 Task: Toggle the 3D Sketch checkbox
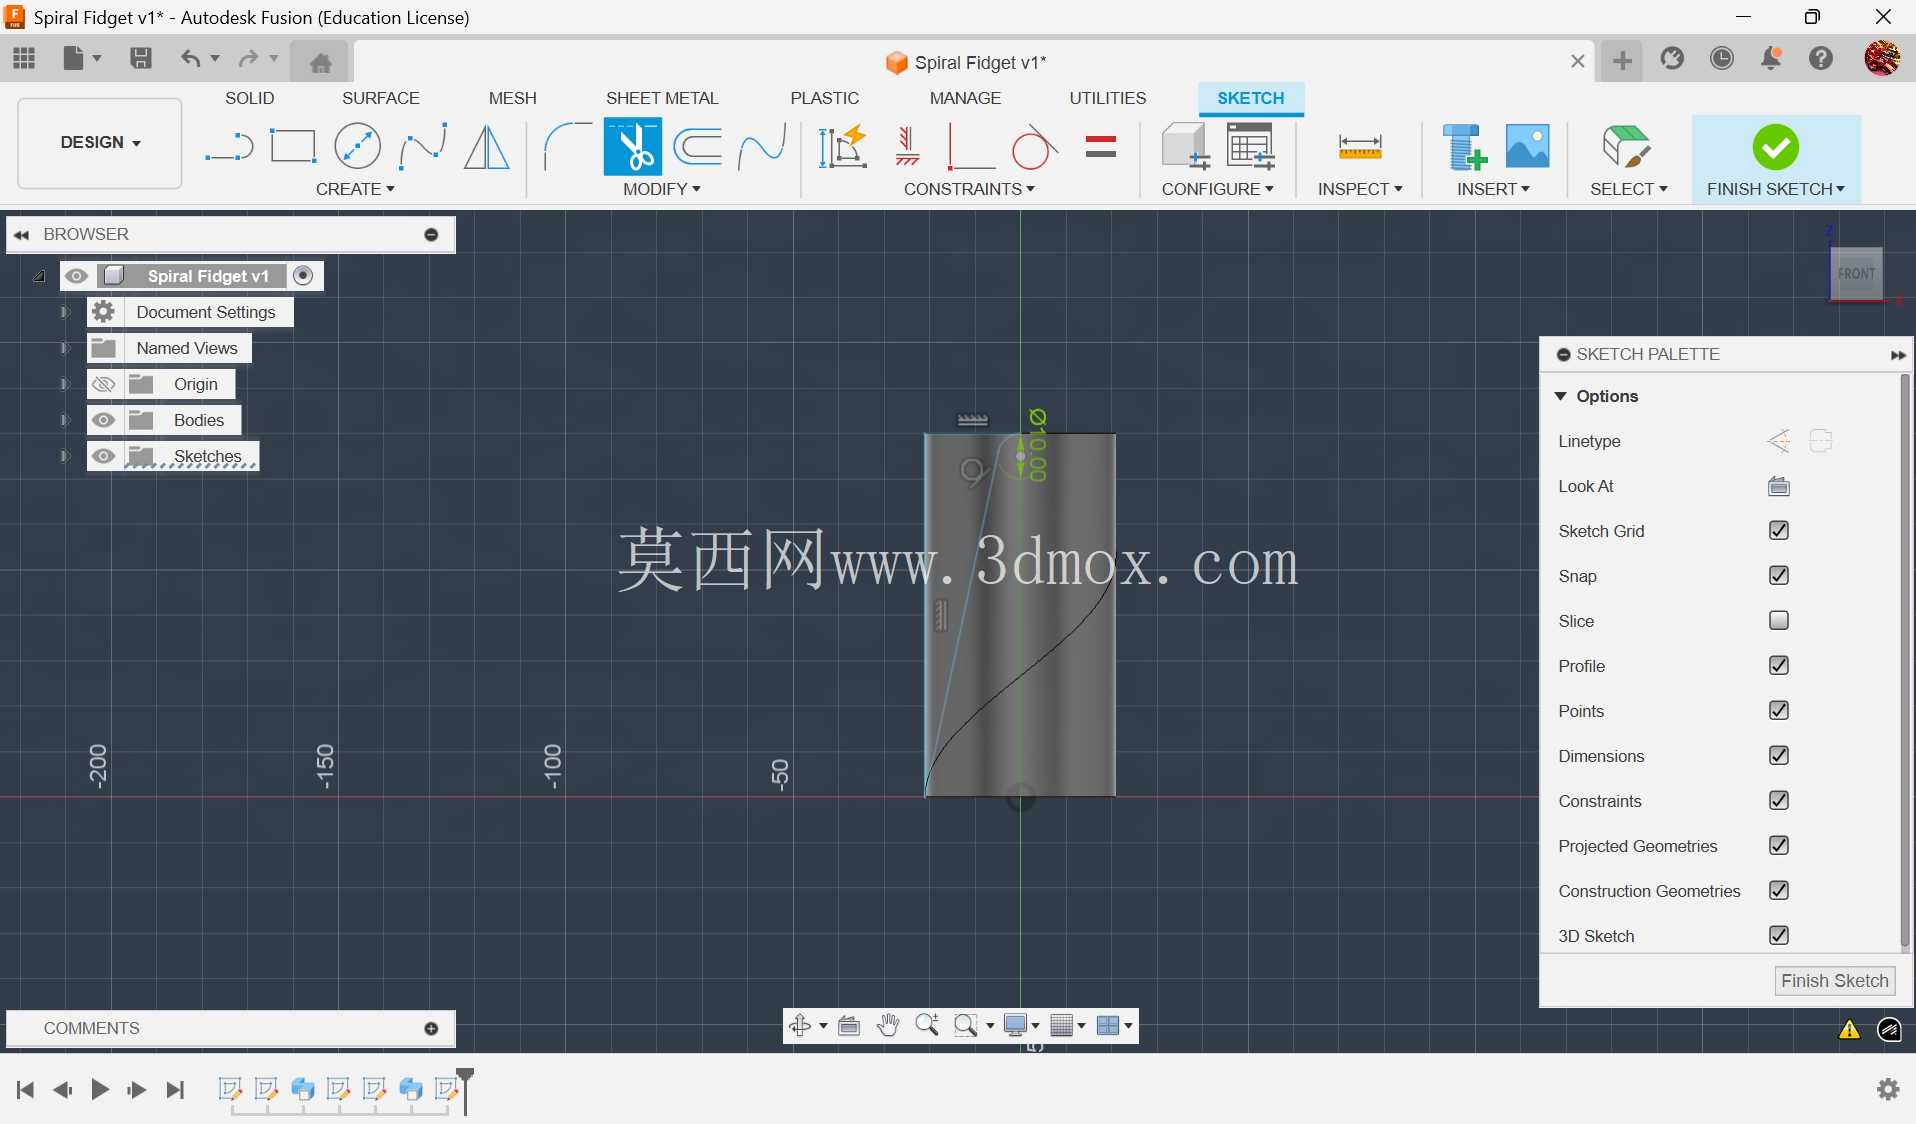[x=1778, y=936]
